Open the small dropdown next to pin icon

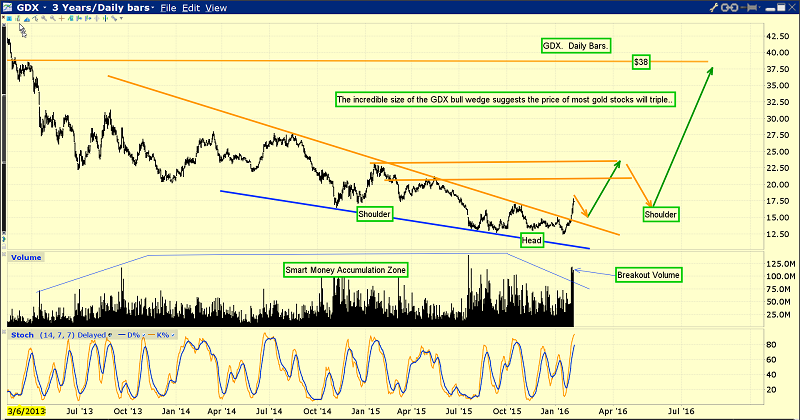(760, 7)
